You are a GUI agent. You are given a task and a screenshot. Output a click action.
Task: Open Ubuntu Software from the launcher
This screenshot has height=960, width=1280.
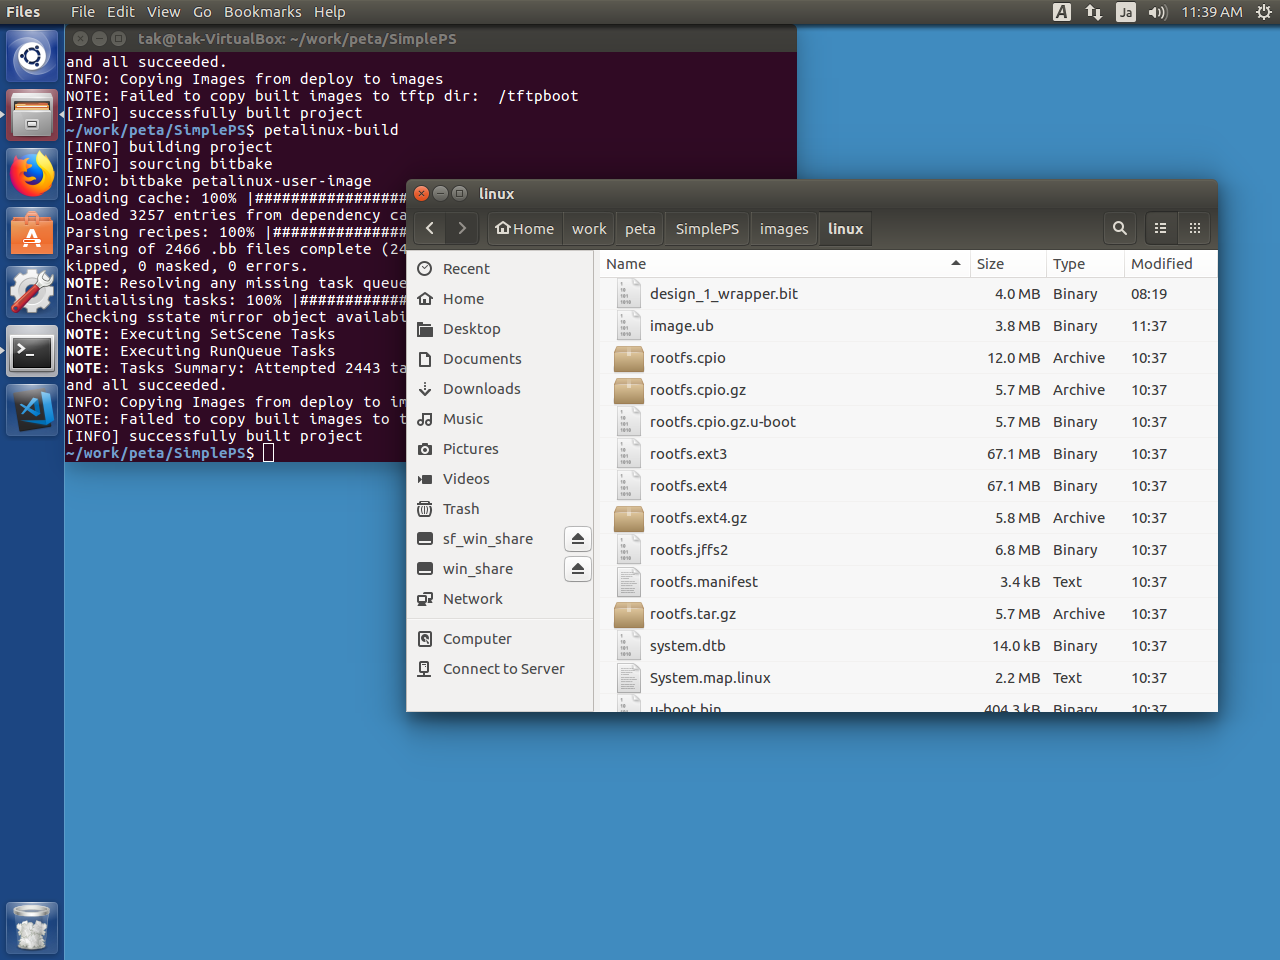coord(32,232)
